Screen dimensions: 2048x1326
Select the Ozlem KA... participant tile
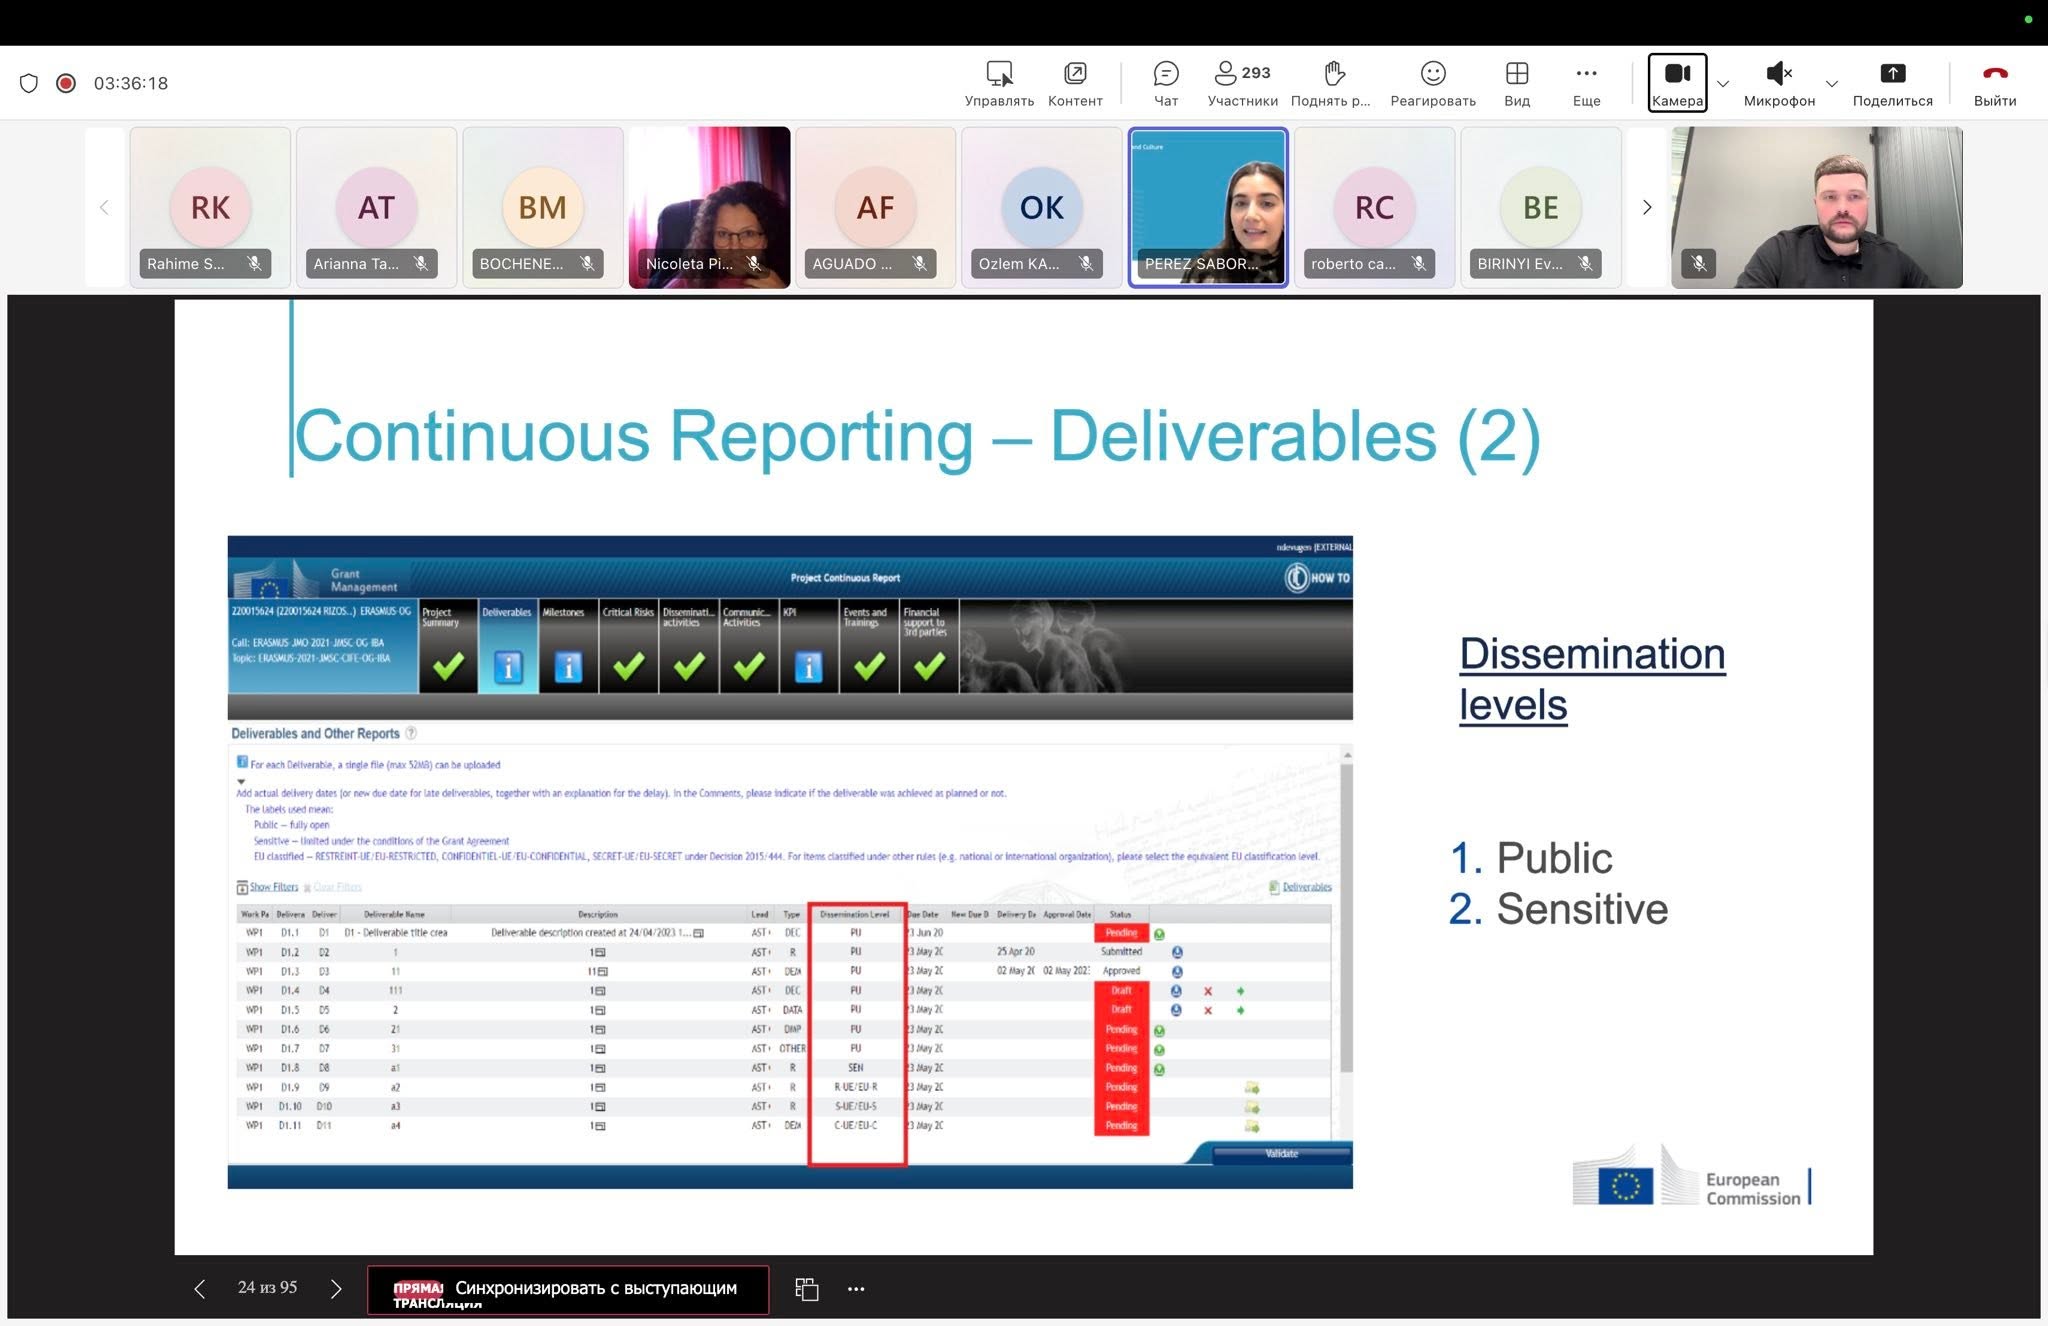click(1042, 207)
